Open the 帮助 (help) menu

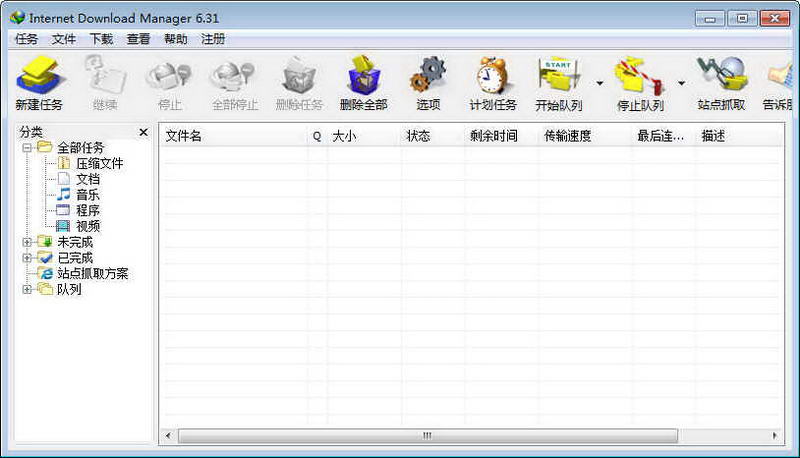(176, 39)
